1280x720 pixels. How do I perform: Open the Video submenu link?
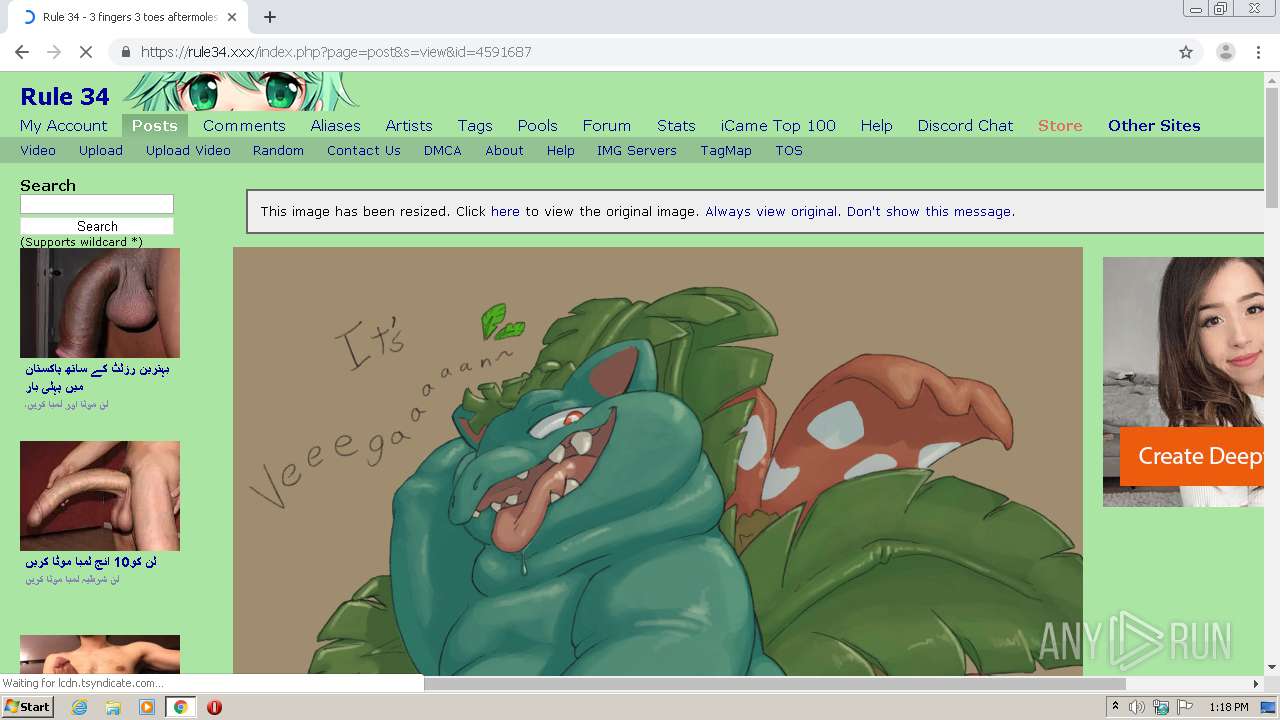pos(38,150)
